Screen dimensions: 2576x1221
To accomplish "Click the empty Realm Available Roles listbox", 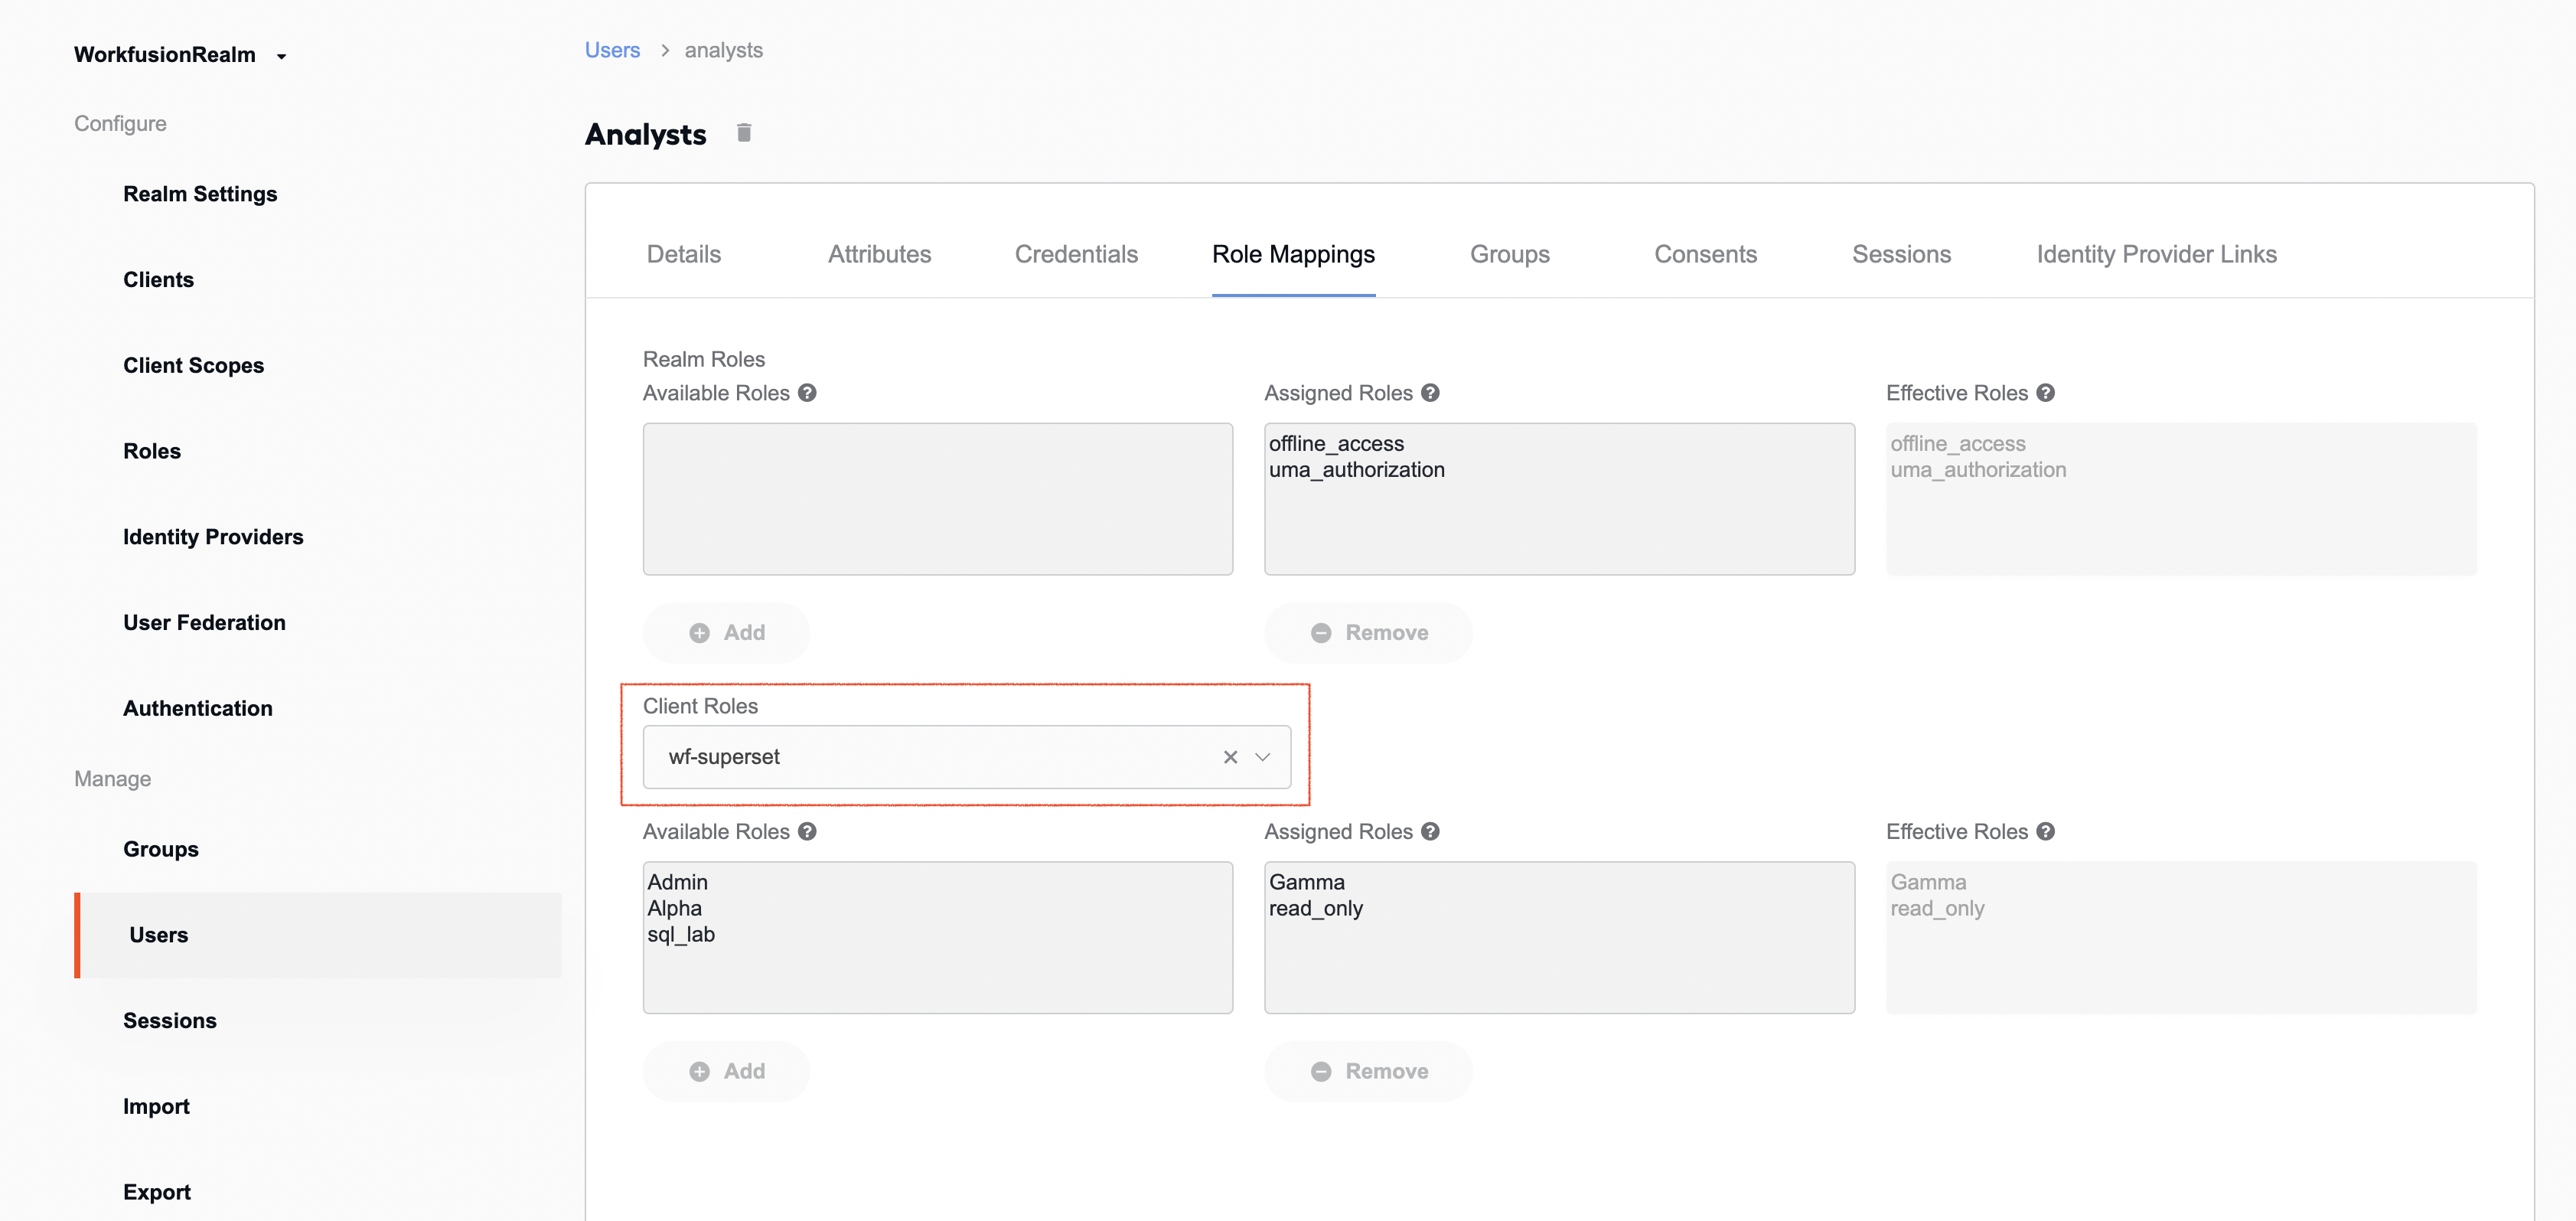I will (937, 499).
